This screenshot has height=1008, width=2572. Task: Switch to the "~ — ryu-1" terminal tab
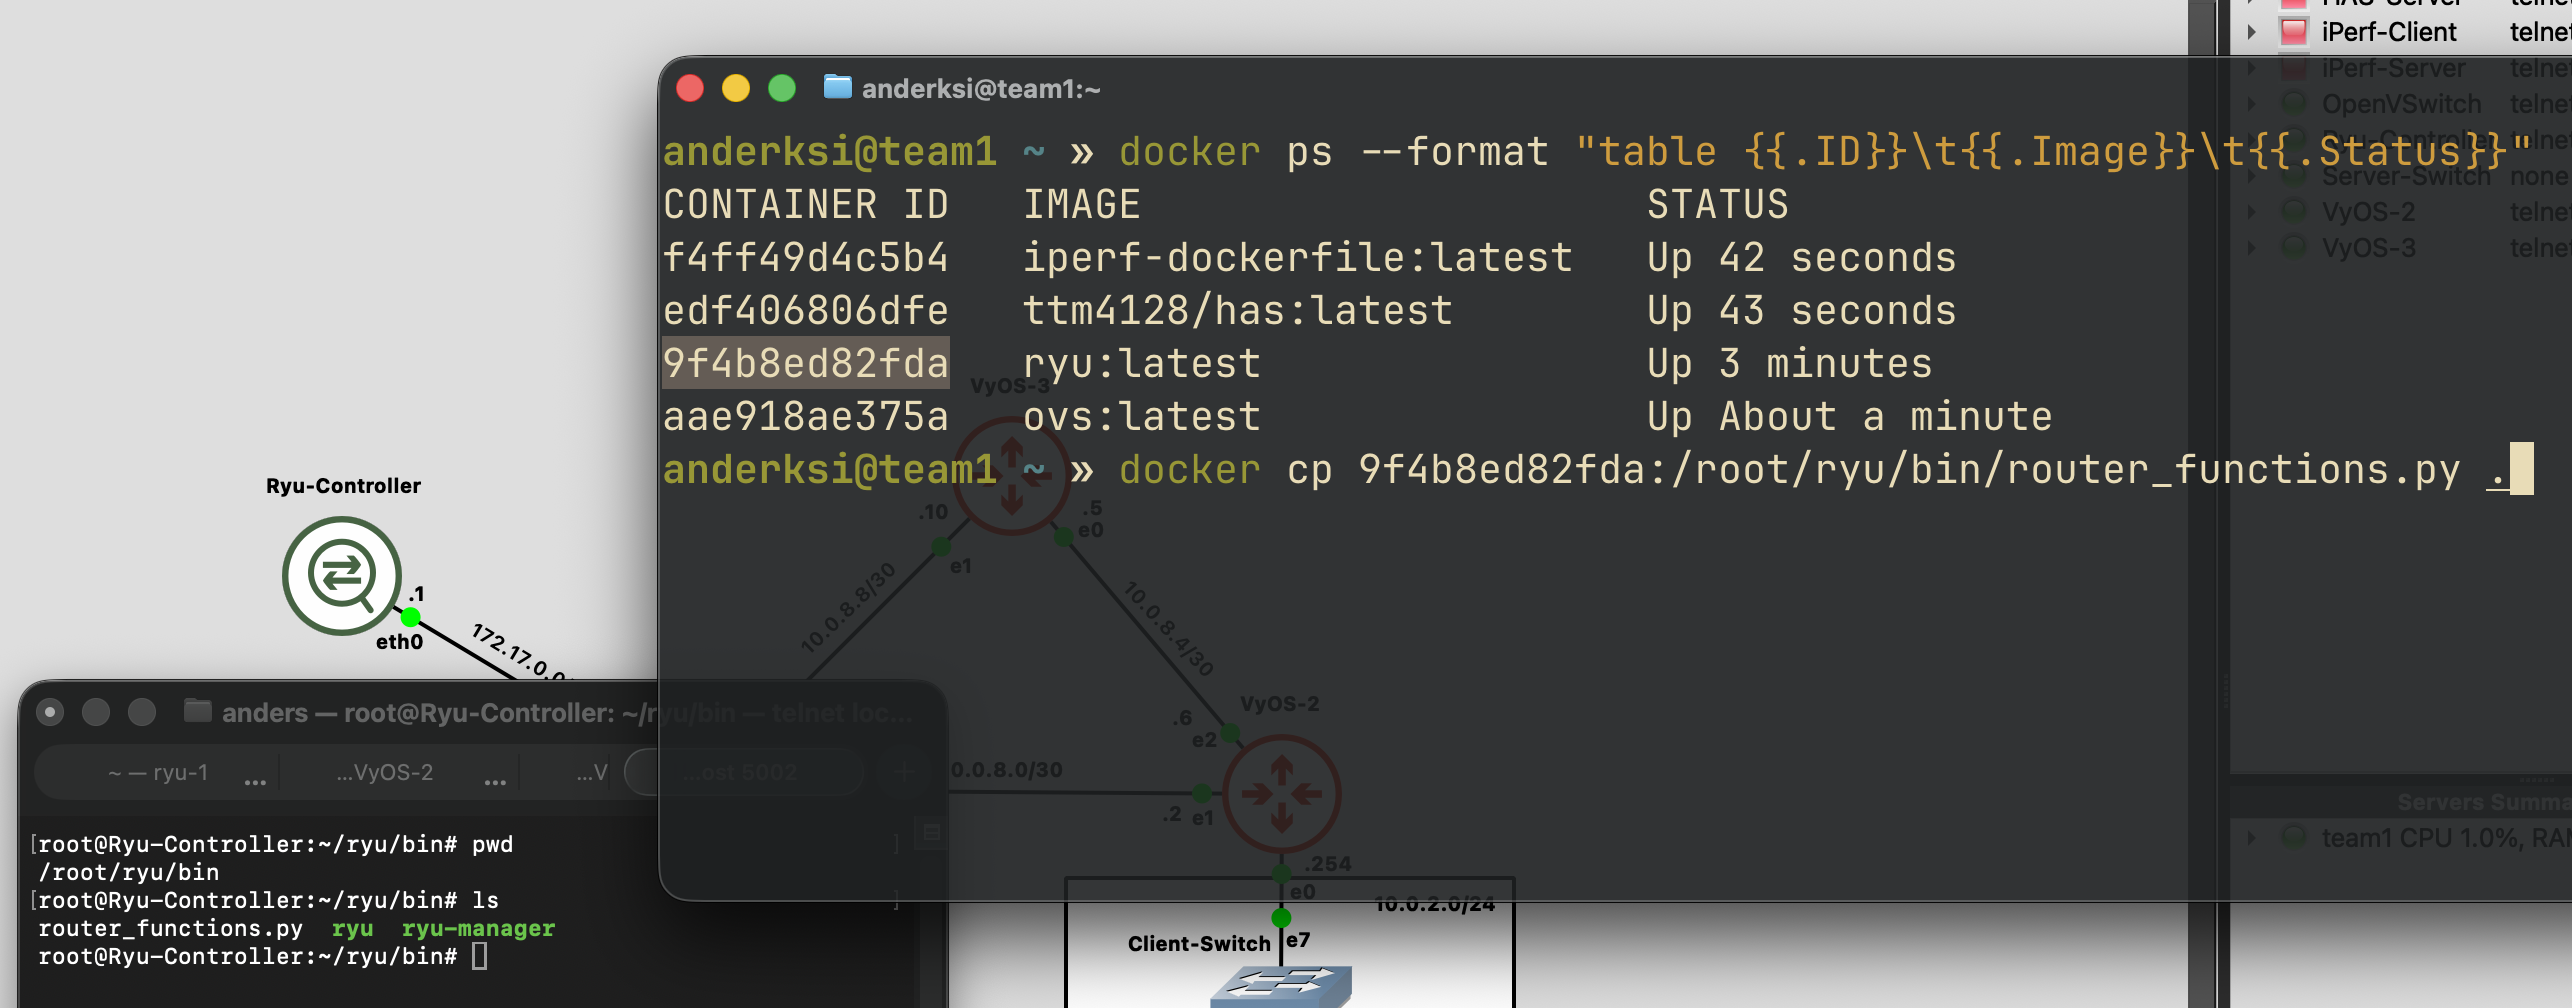pyautogui.click(x=158, y=772)
